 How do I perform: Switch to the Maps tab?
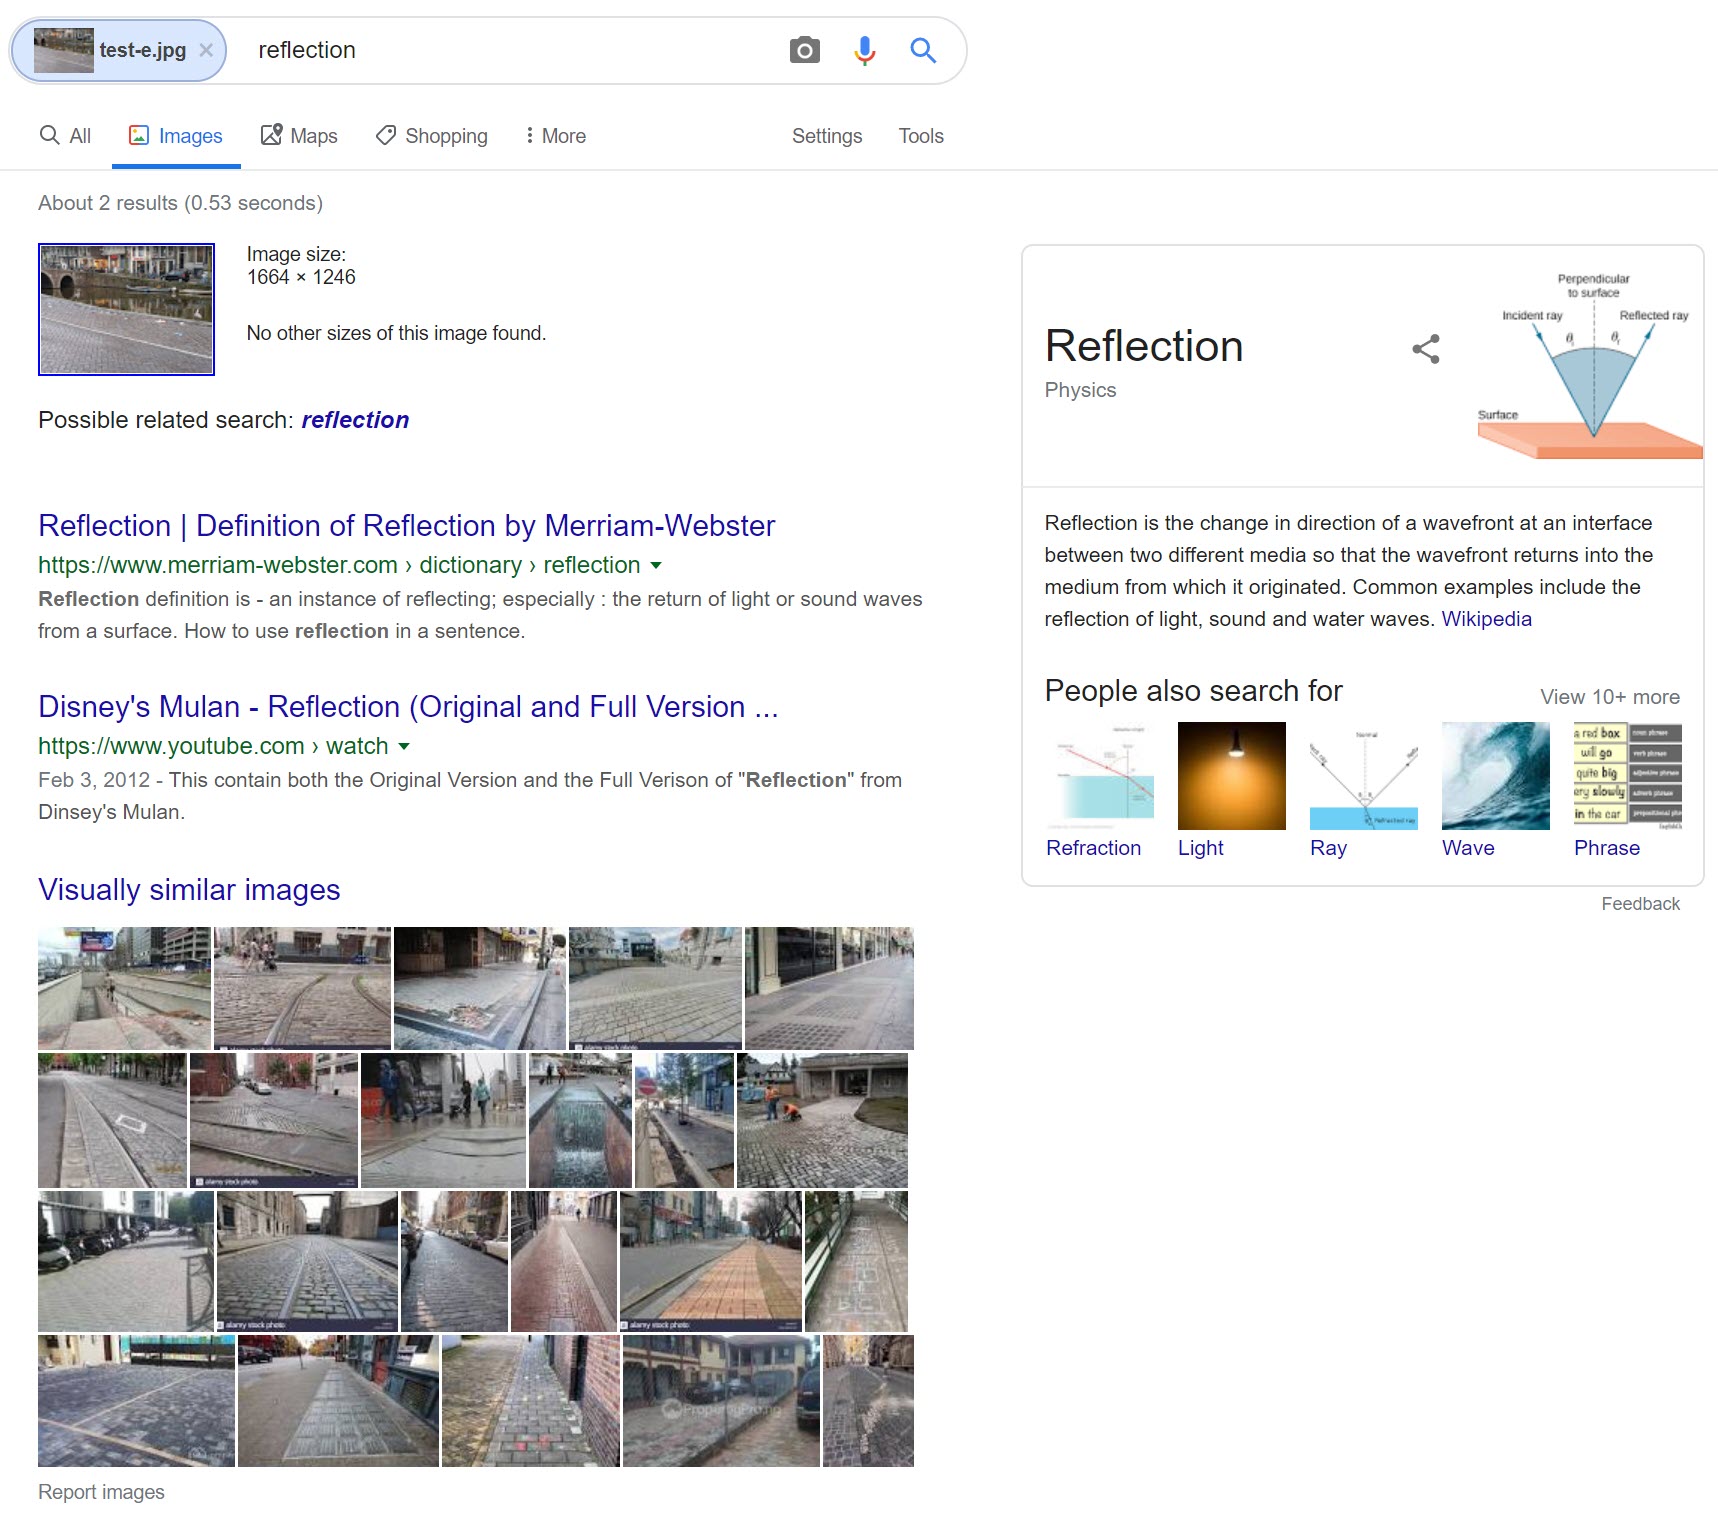(299, 136)
